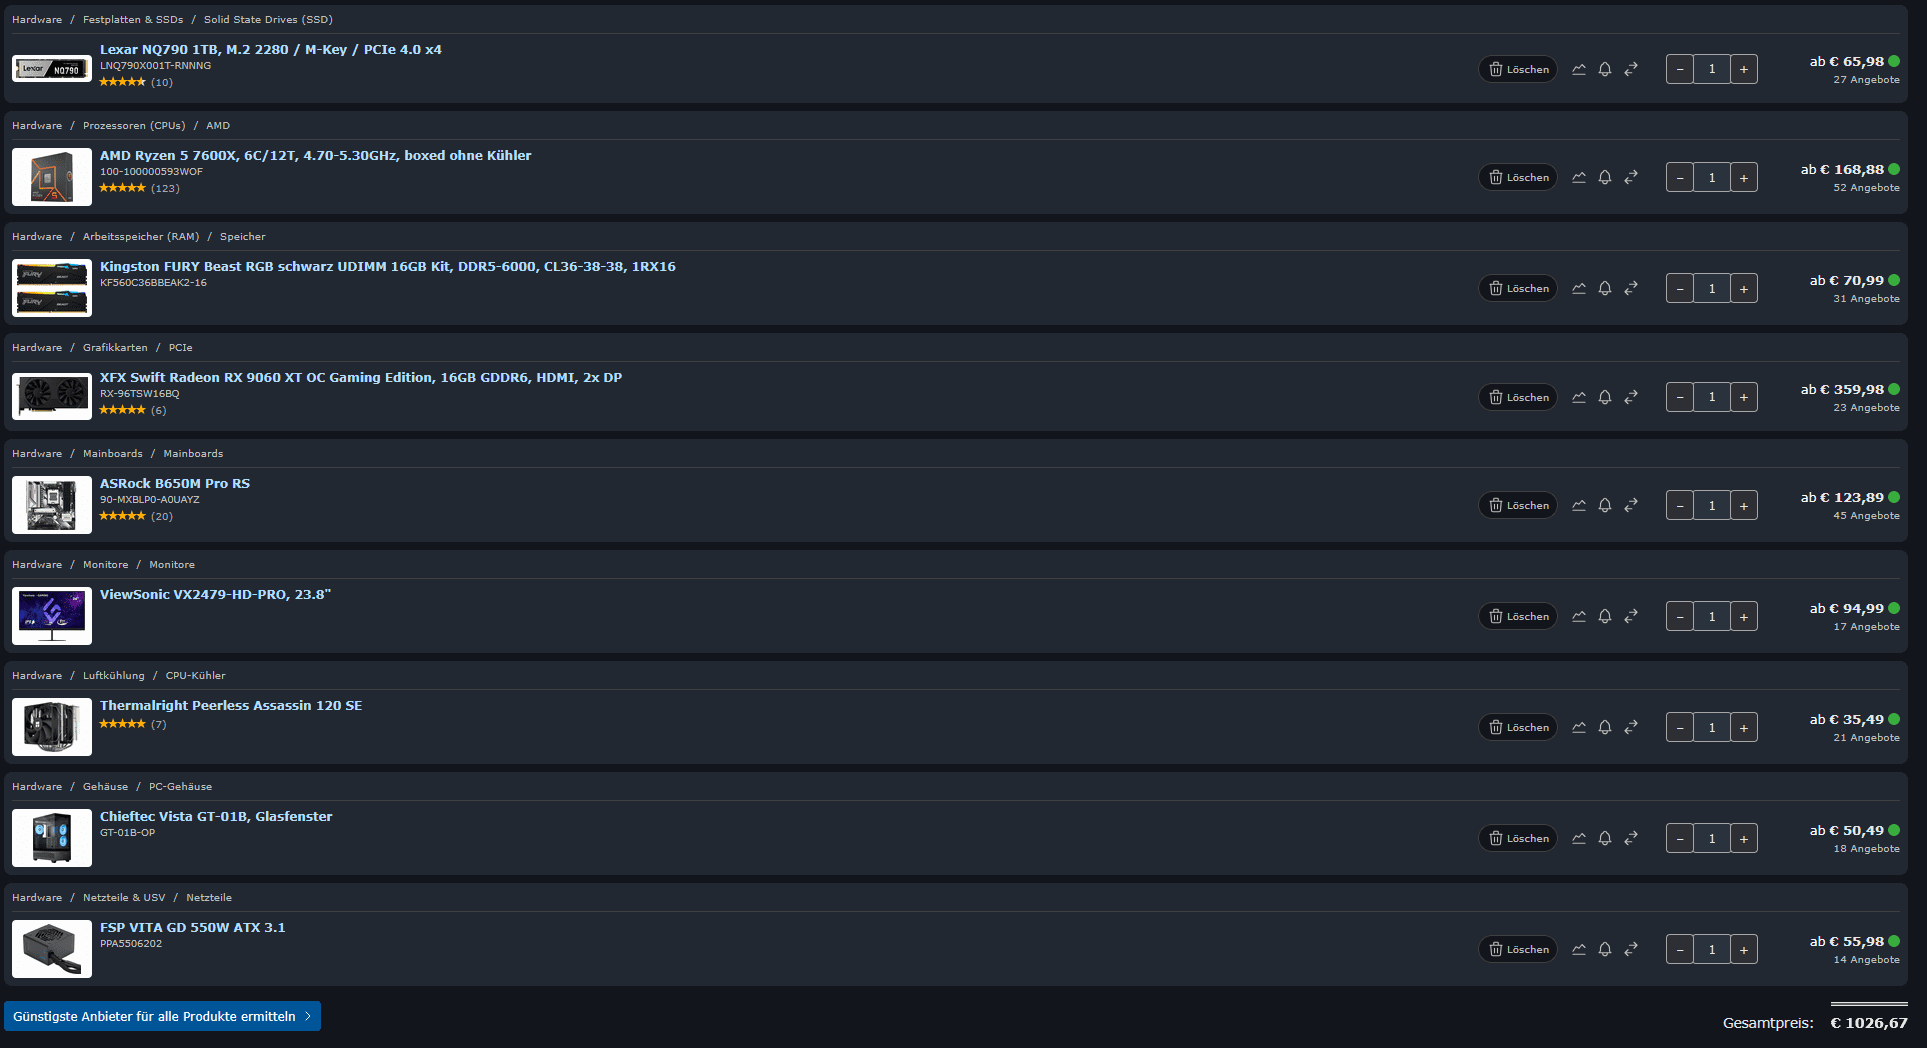
Task: Decrease quantity of XFX Radeon RX 9060 XT
Action: (1680, 397)
